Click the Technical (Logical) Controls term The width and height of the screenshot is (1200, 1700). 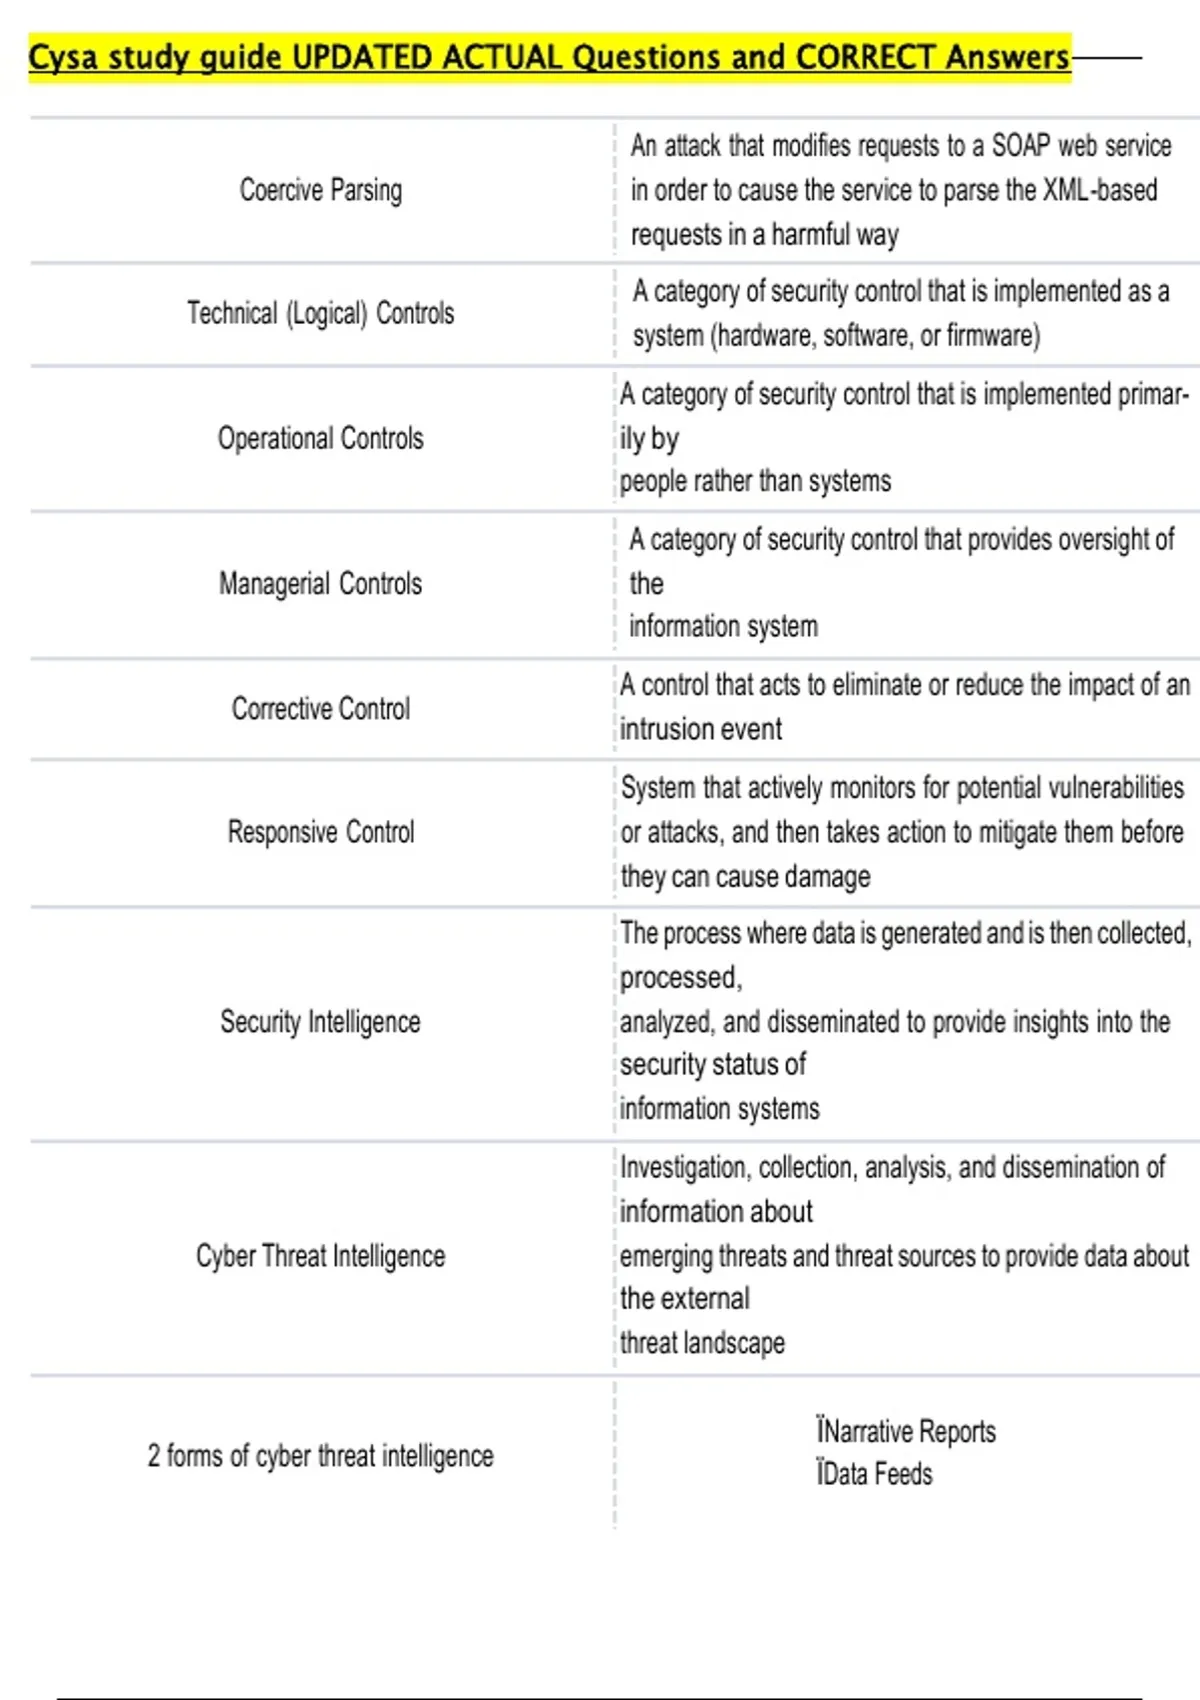(320, 314)
